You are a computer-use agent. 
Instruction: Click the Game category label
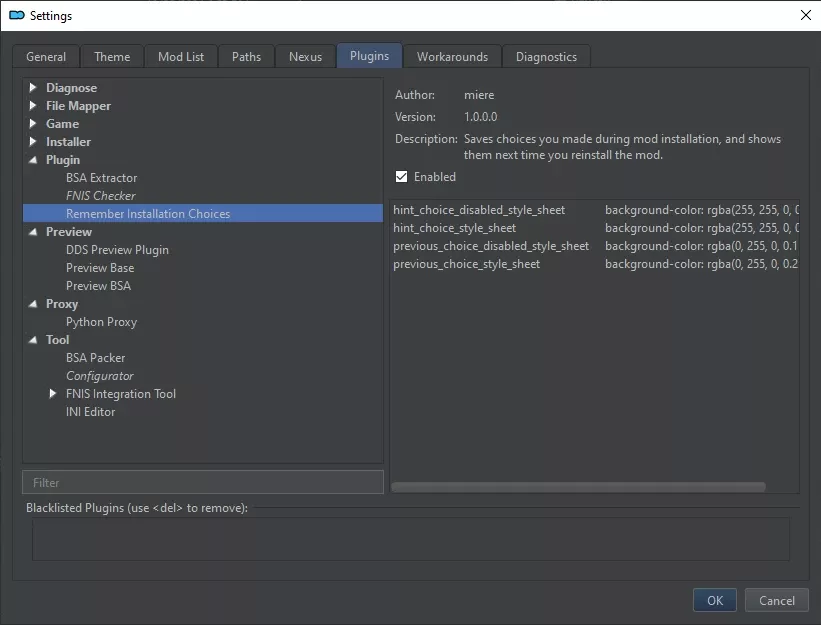(62, 124)
